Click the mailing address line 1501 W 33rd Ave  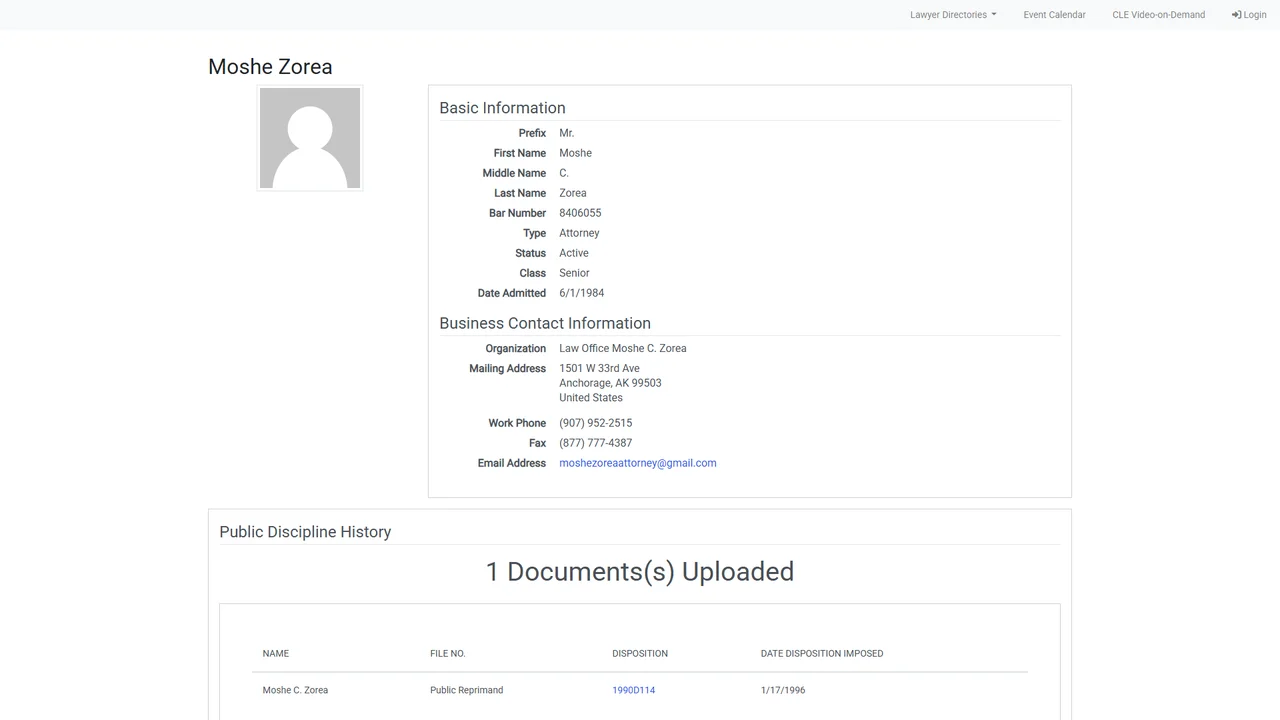(x=600, y=368)
